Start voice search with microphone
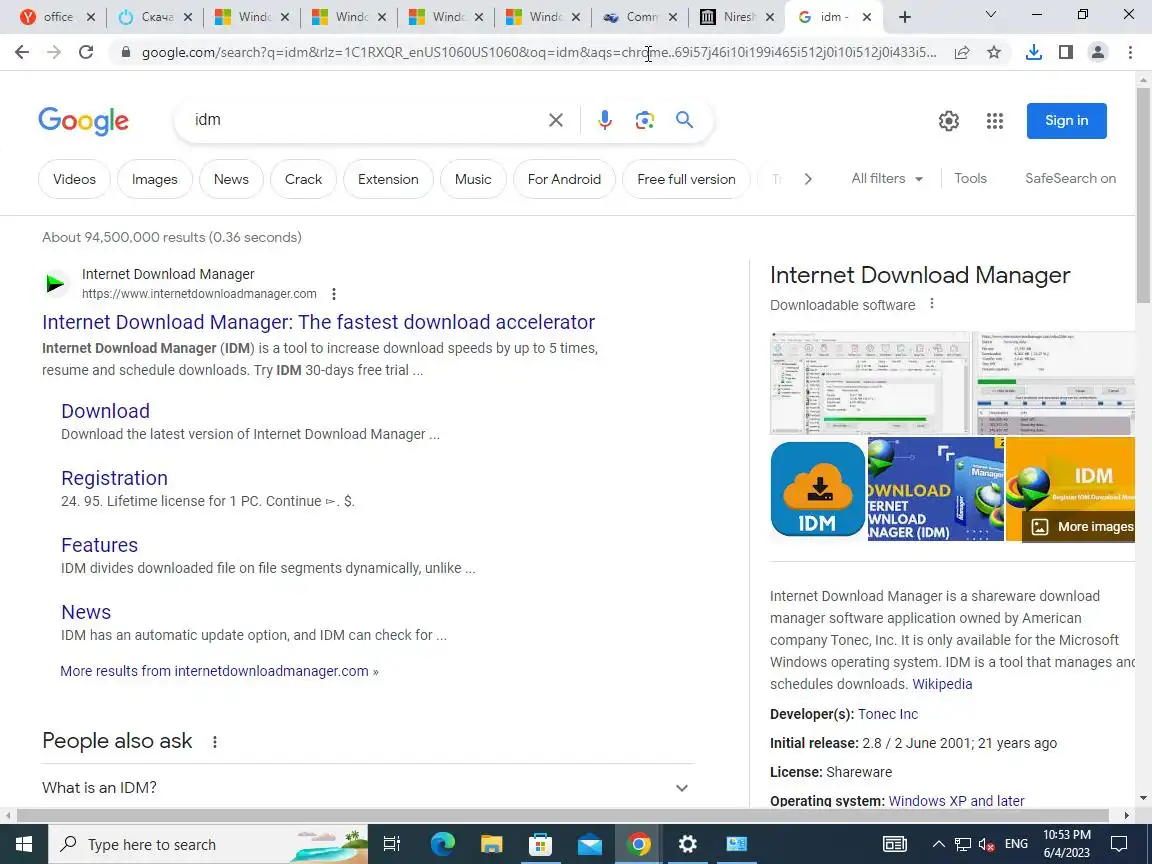Screen dimensions: 1152x864 (605, 120)
